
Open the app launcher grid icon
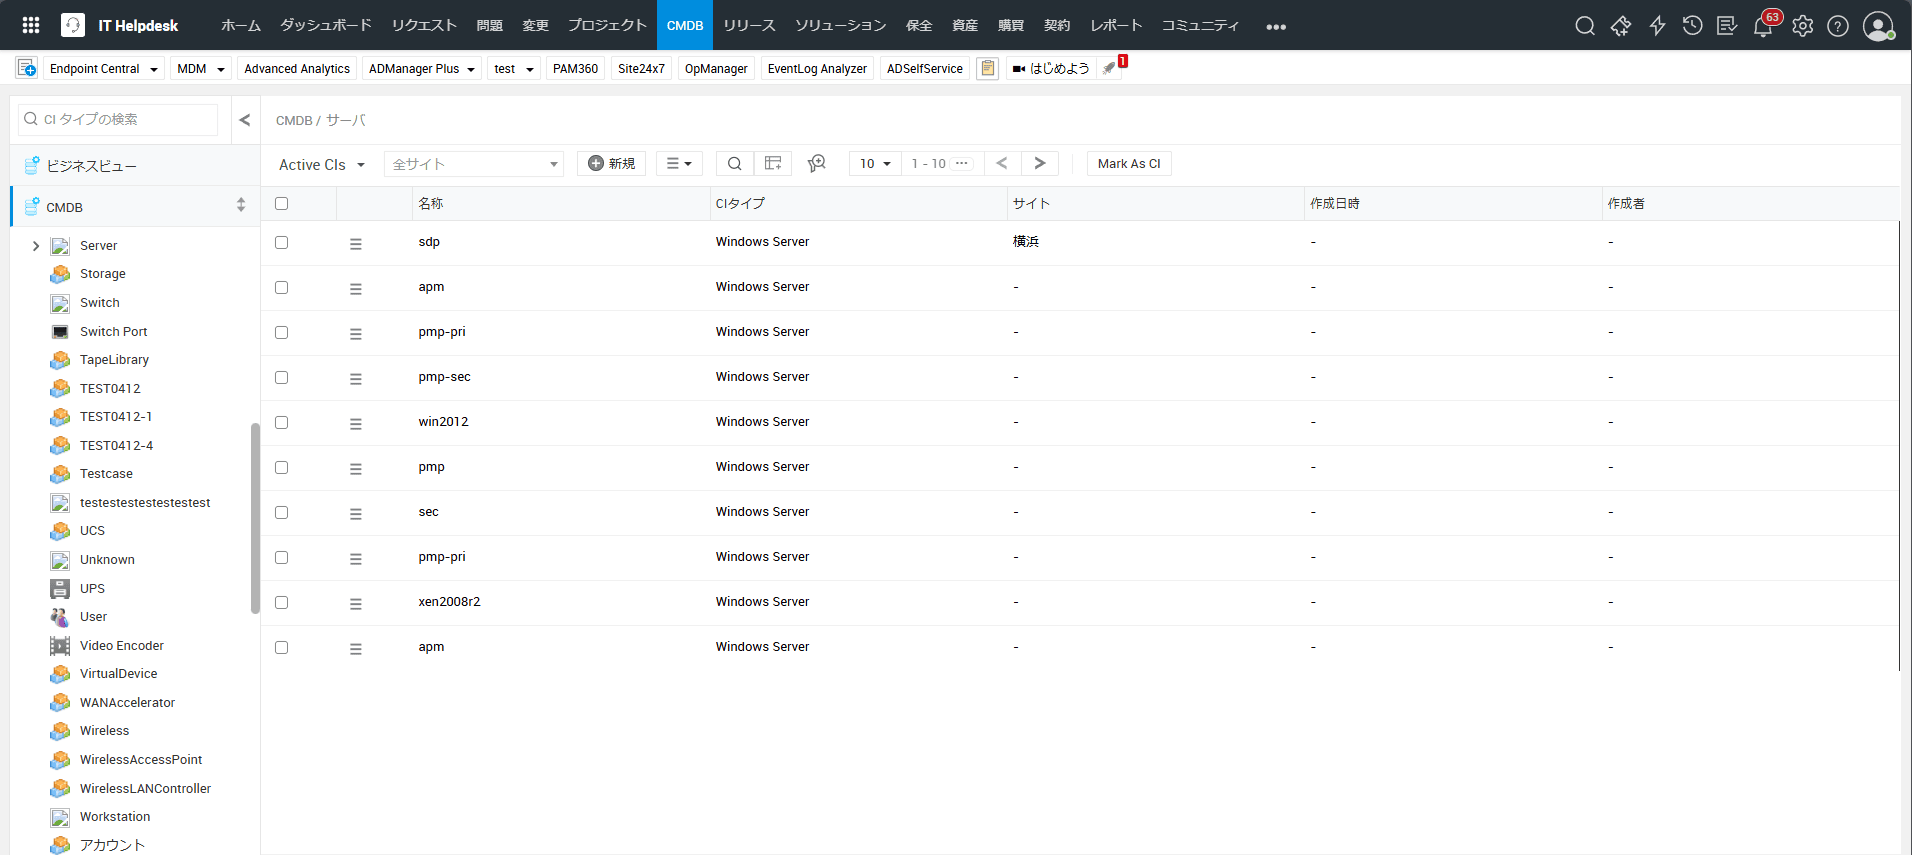[x=31, y=25]
